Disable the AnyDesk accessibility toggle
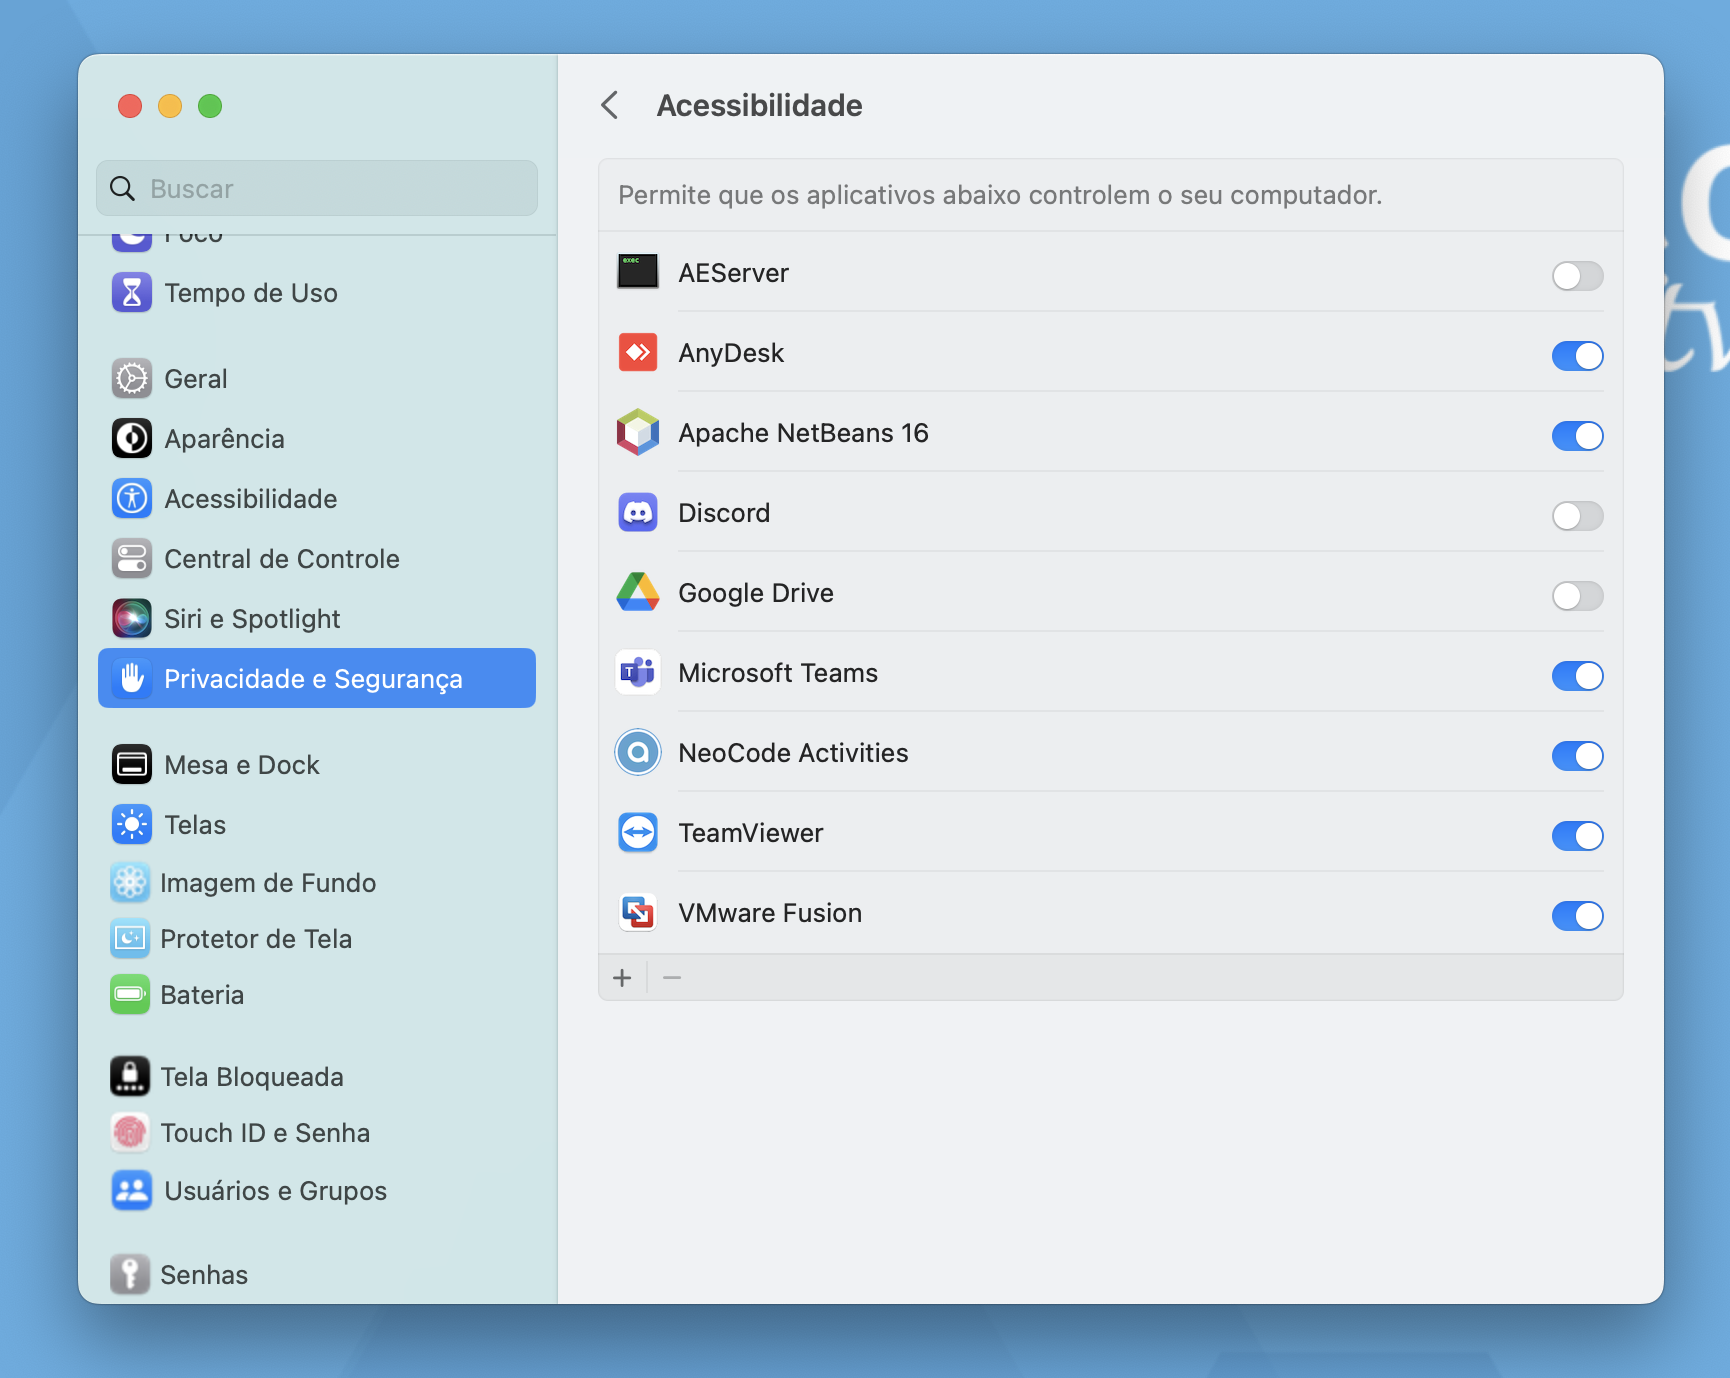1730x1378 pixels. (1577, 355)
